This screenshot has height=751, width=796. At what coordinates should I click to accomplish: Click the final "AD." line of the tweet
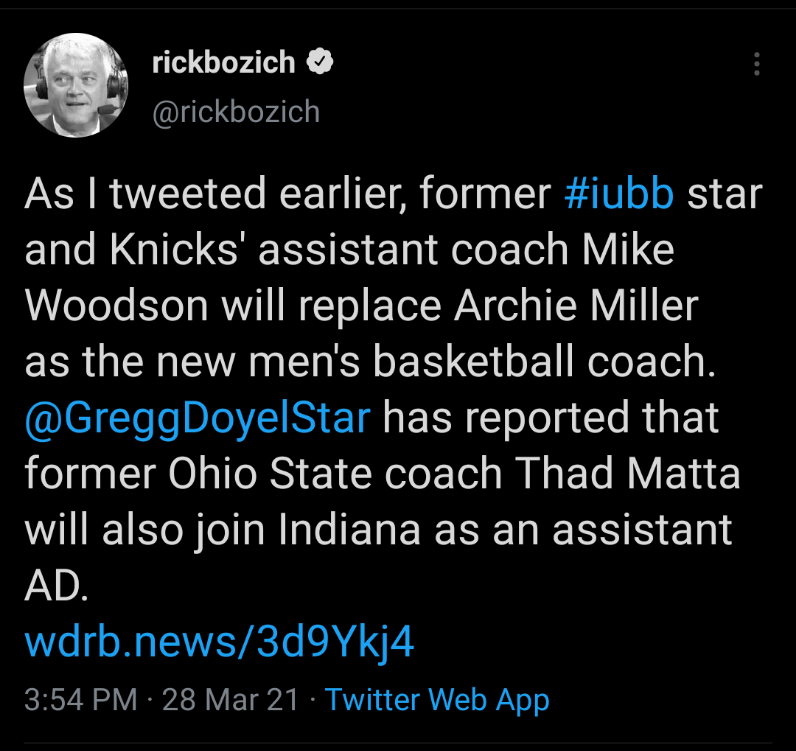pos(56,586)
